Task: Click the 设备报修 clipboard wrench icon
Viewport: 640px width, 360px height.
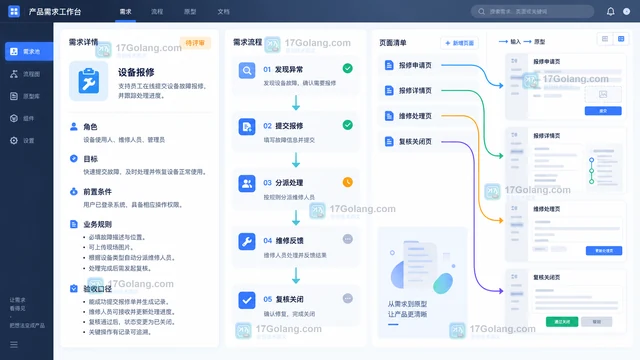Action: pyautogui.click(x=89, y=81)
